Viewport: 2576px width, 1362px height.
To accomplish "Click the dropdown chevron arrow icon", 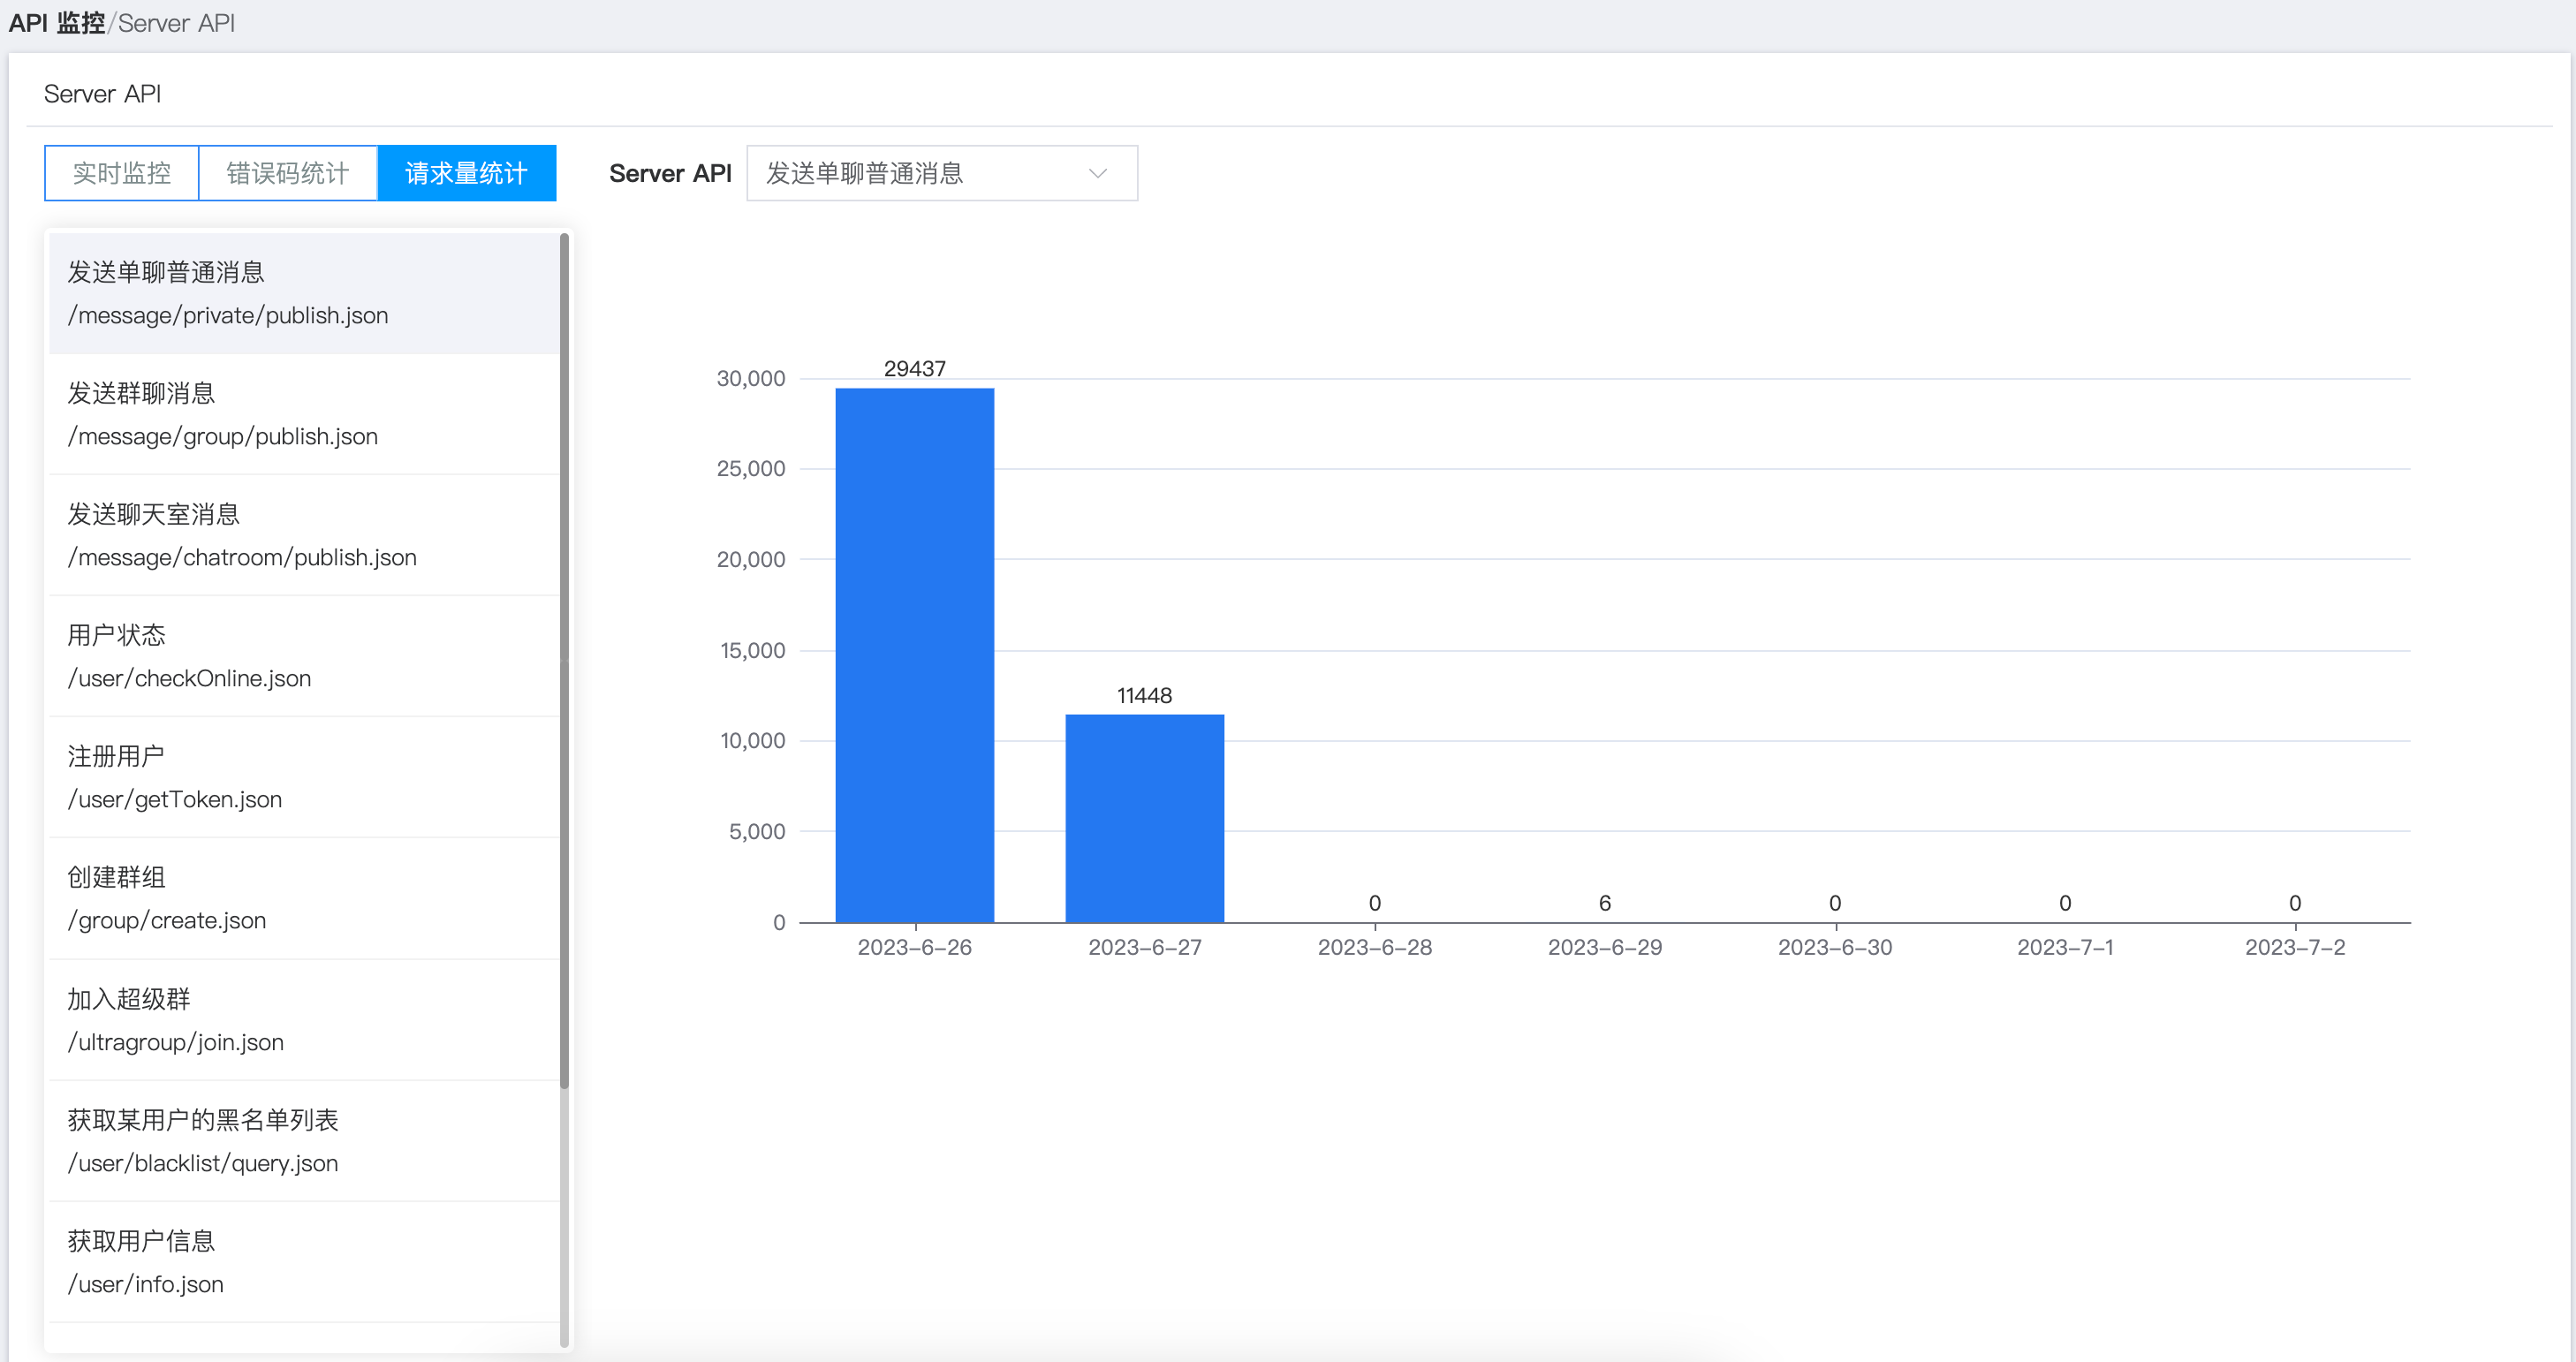I will [x=1097, y=173].
